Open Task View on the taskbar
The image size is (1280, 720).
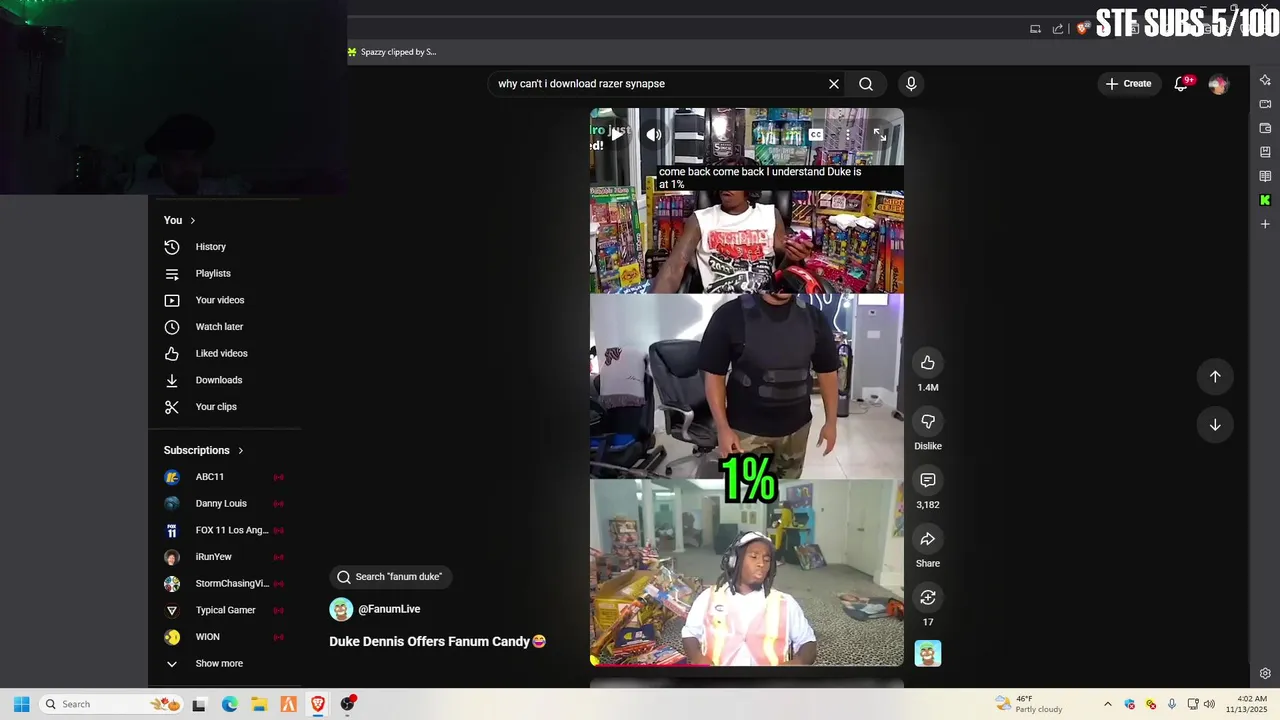pos(199,705)
